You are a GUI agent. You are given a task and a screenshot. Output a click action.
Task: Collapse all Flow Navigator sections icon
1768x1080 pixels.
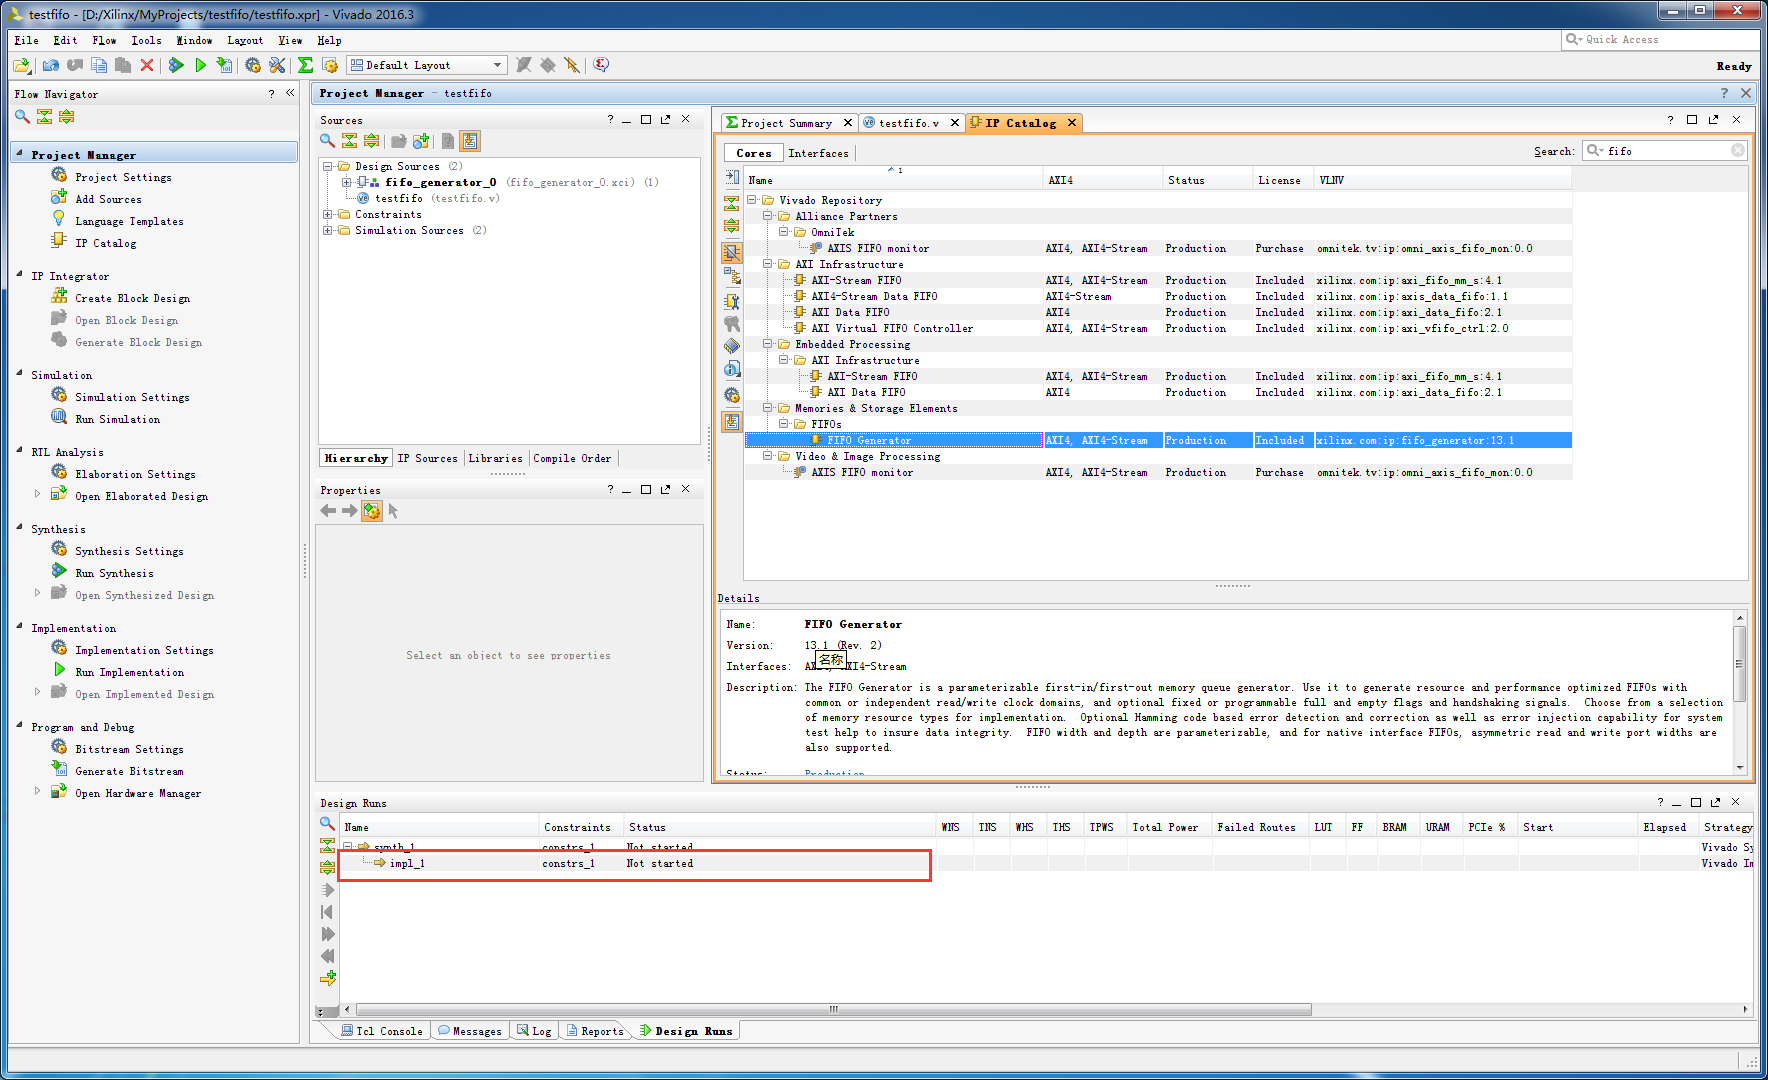click(44, 117)
